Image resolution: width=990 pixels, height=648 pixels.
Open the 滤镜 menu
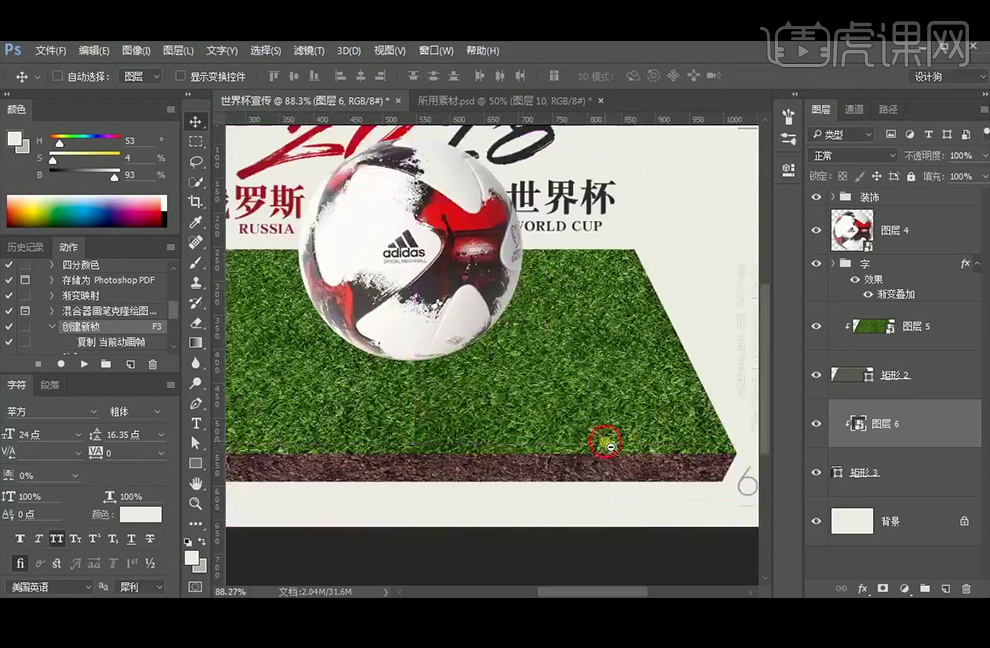coord(308,50)
